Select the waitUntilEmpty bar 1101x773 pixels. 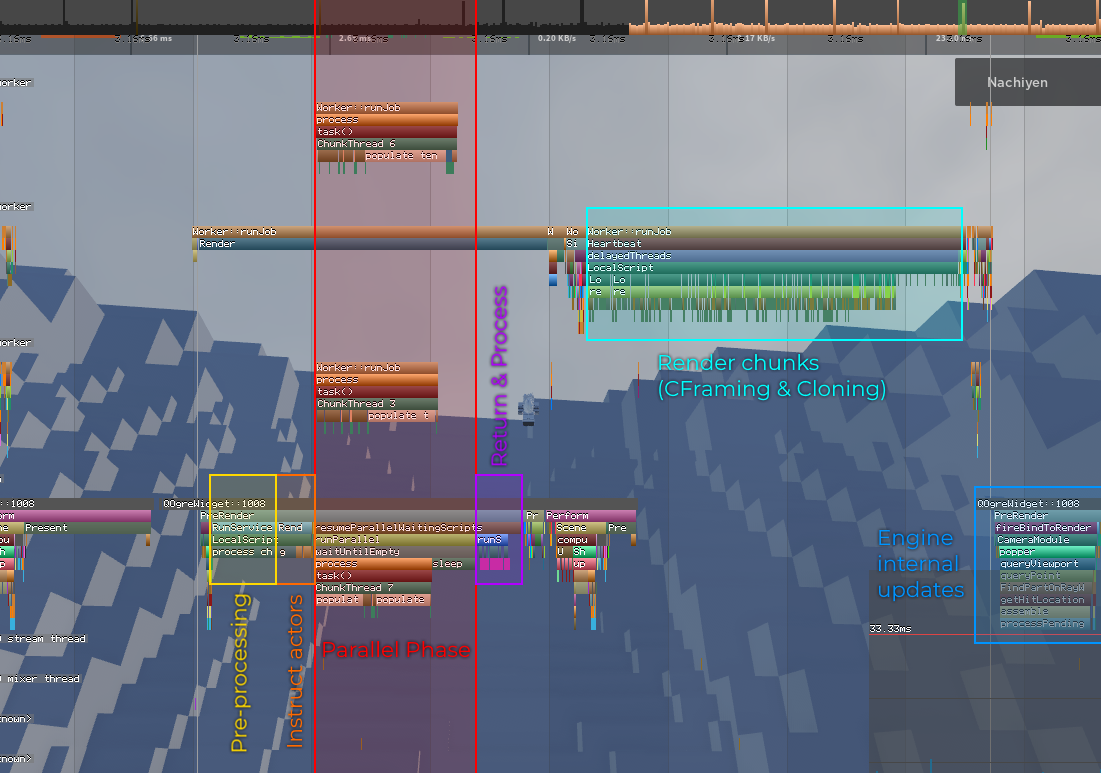[x=360, y=551]
